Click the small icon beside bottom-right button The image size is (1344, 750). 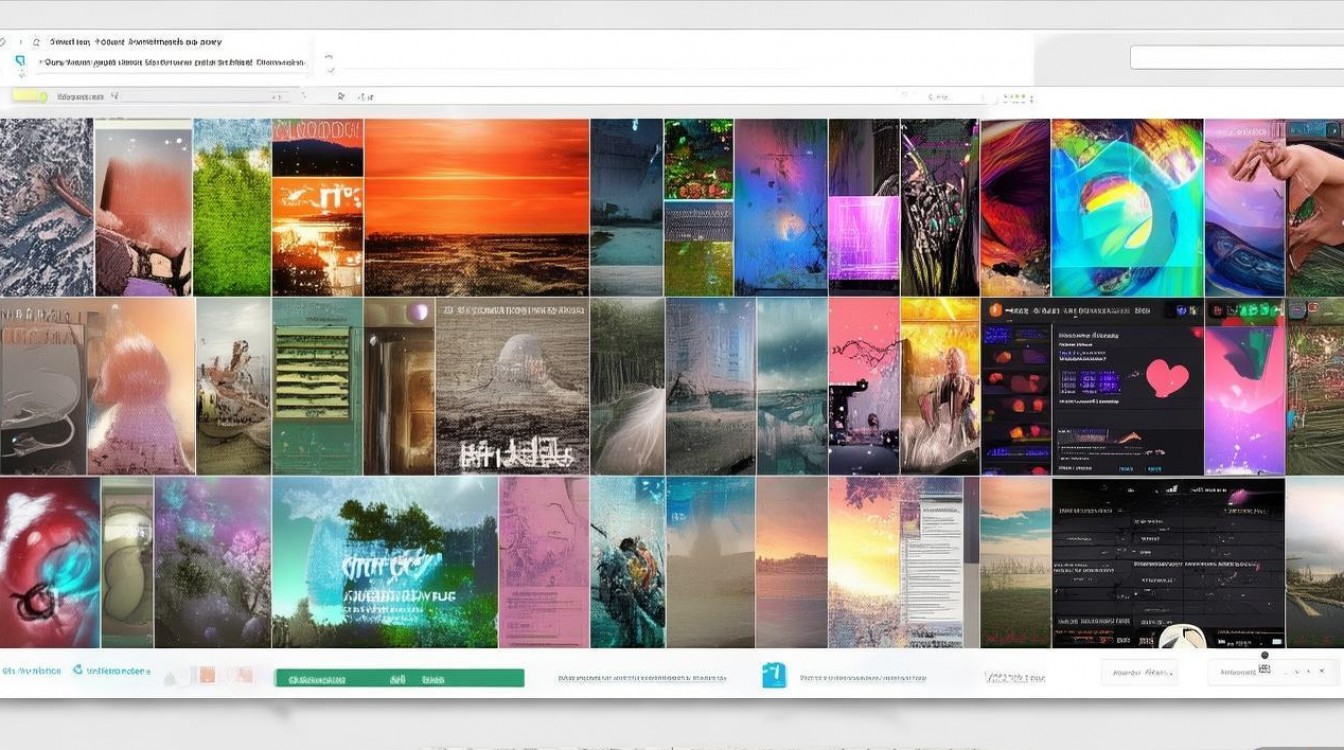1263,669
